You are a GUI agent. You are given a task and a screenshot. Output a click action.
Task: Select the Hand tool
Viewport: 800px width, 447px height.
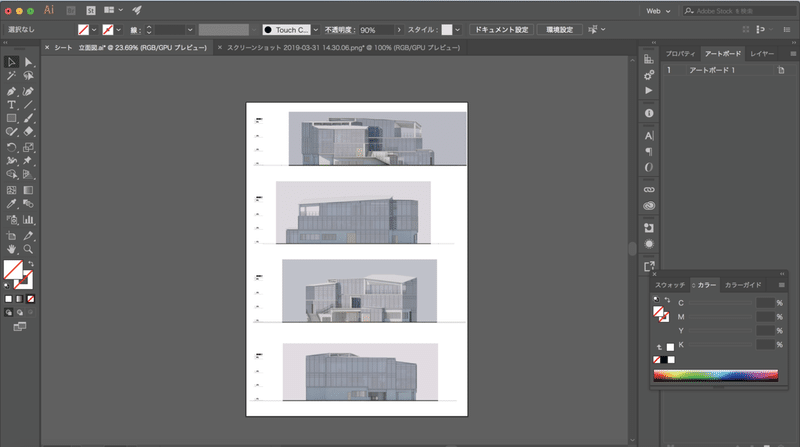coord(11,250)
